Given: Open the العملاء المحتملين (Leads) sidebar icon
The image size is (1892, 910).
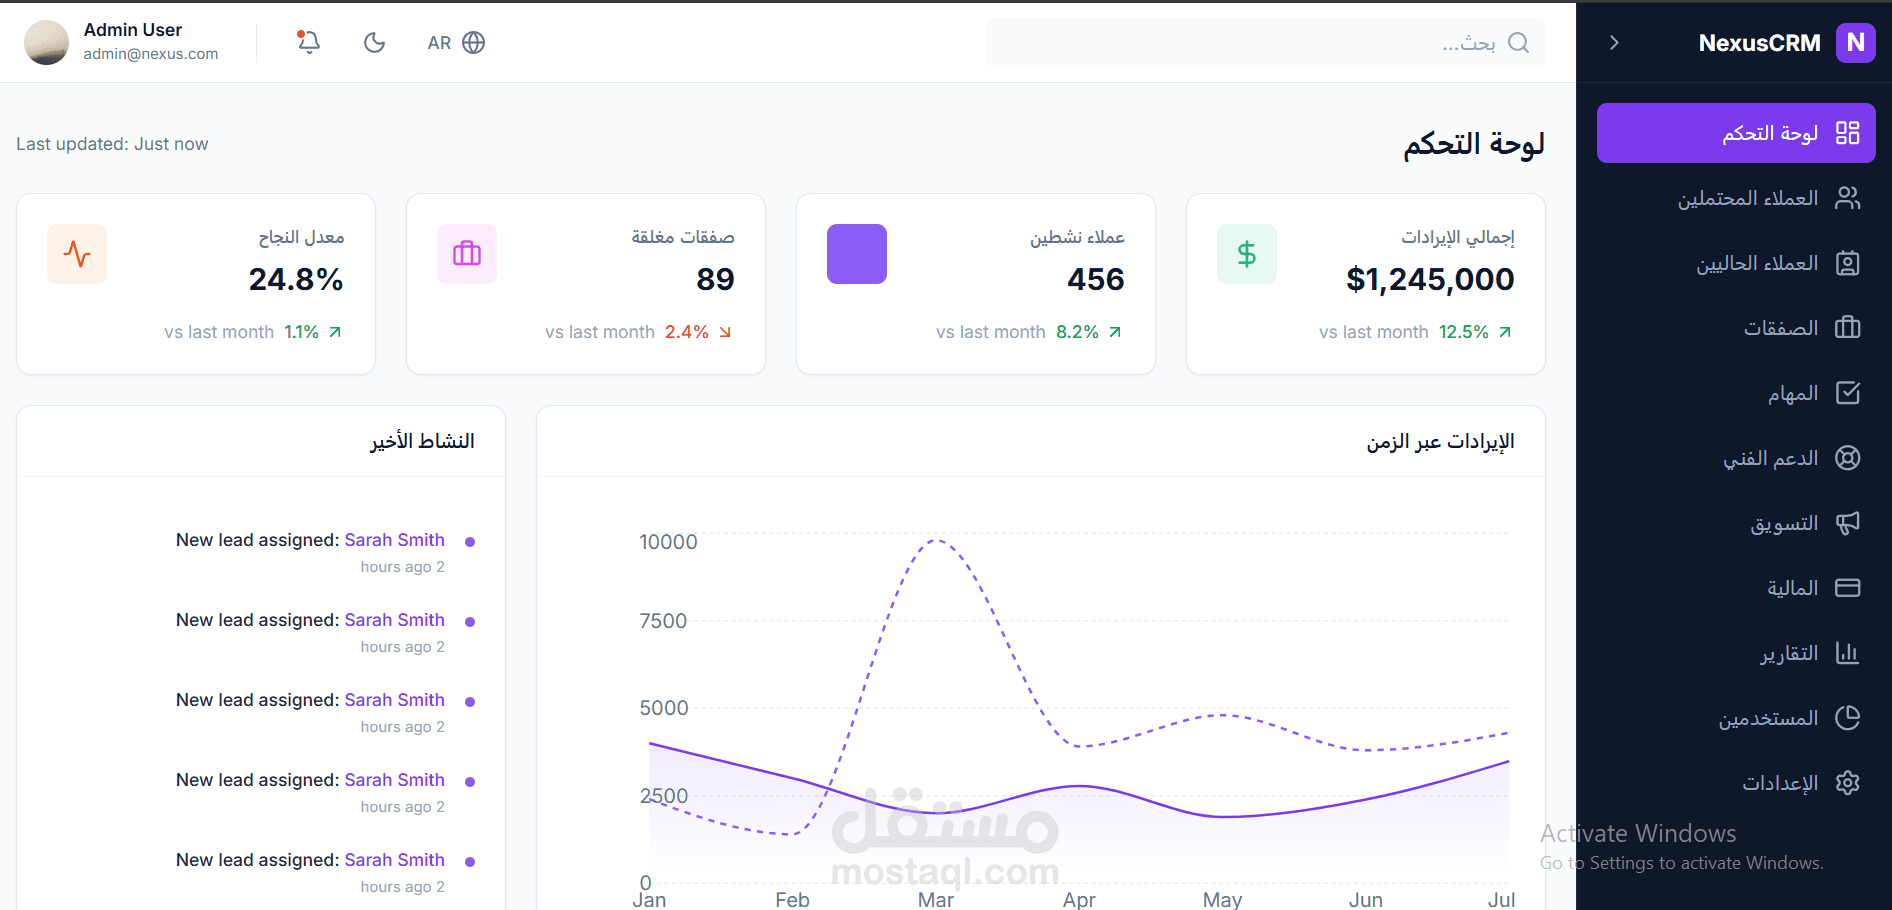Looking at the screenshot, I should (1849, 198).
